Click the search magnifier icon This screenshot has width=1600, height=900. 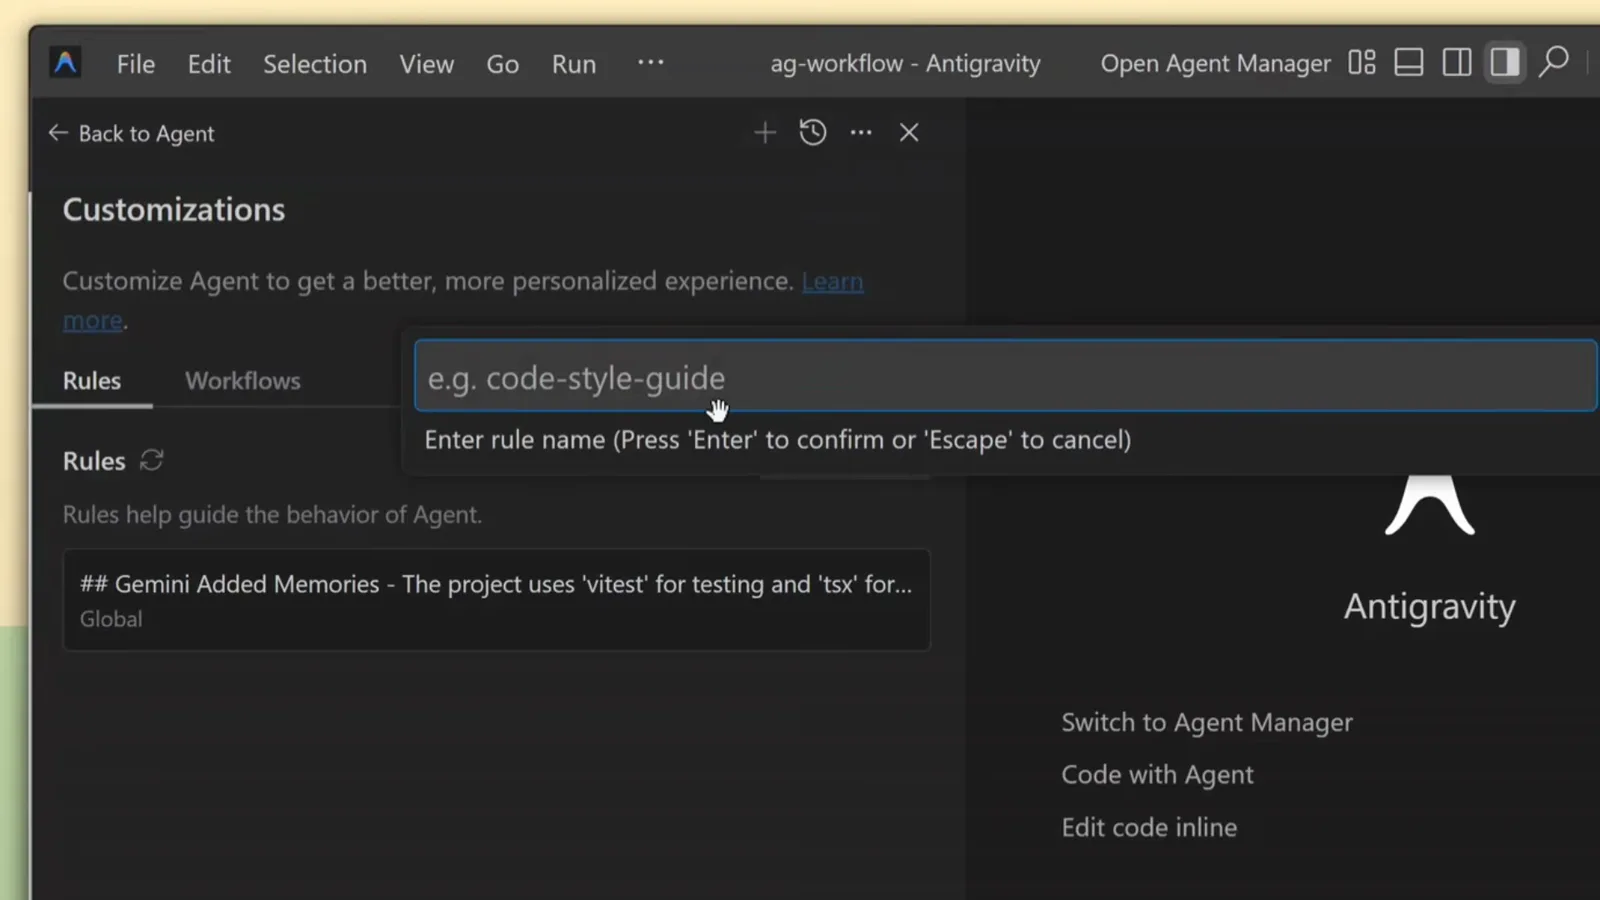click(1553, 62)
